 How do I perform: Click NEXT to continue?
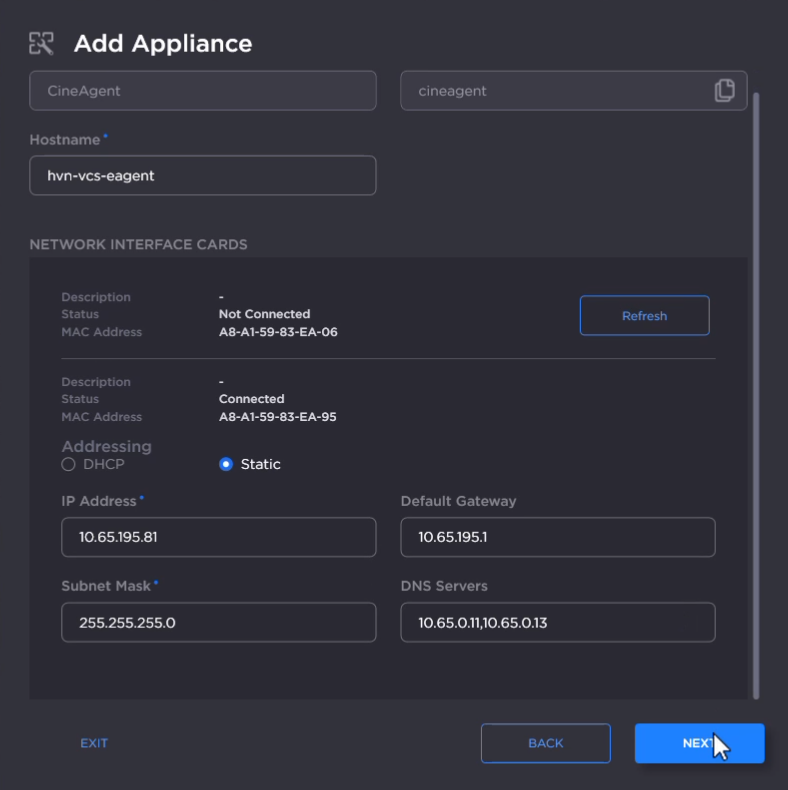tap(699, 743)
